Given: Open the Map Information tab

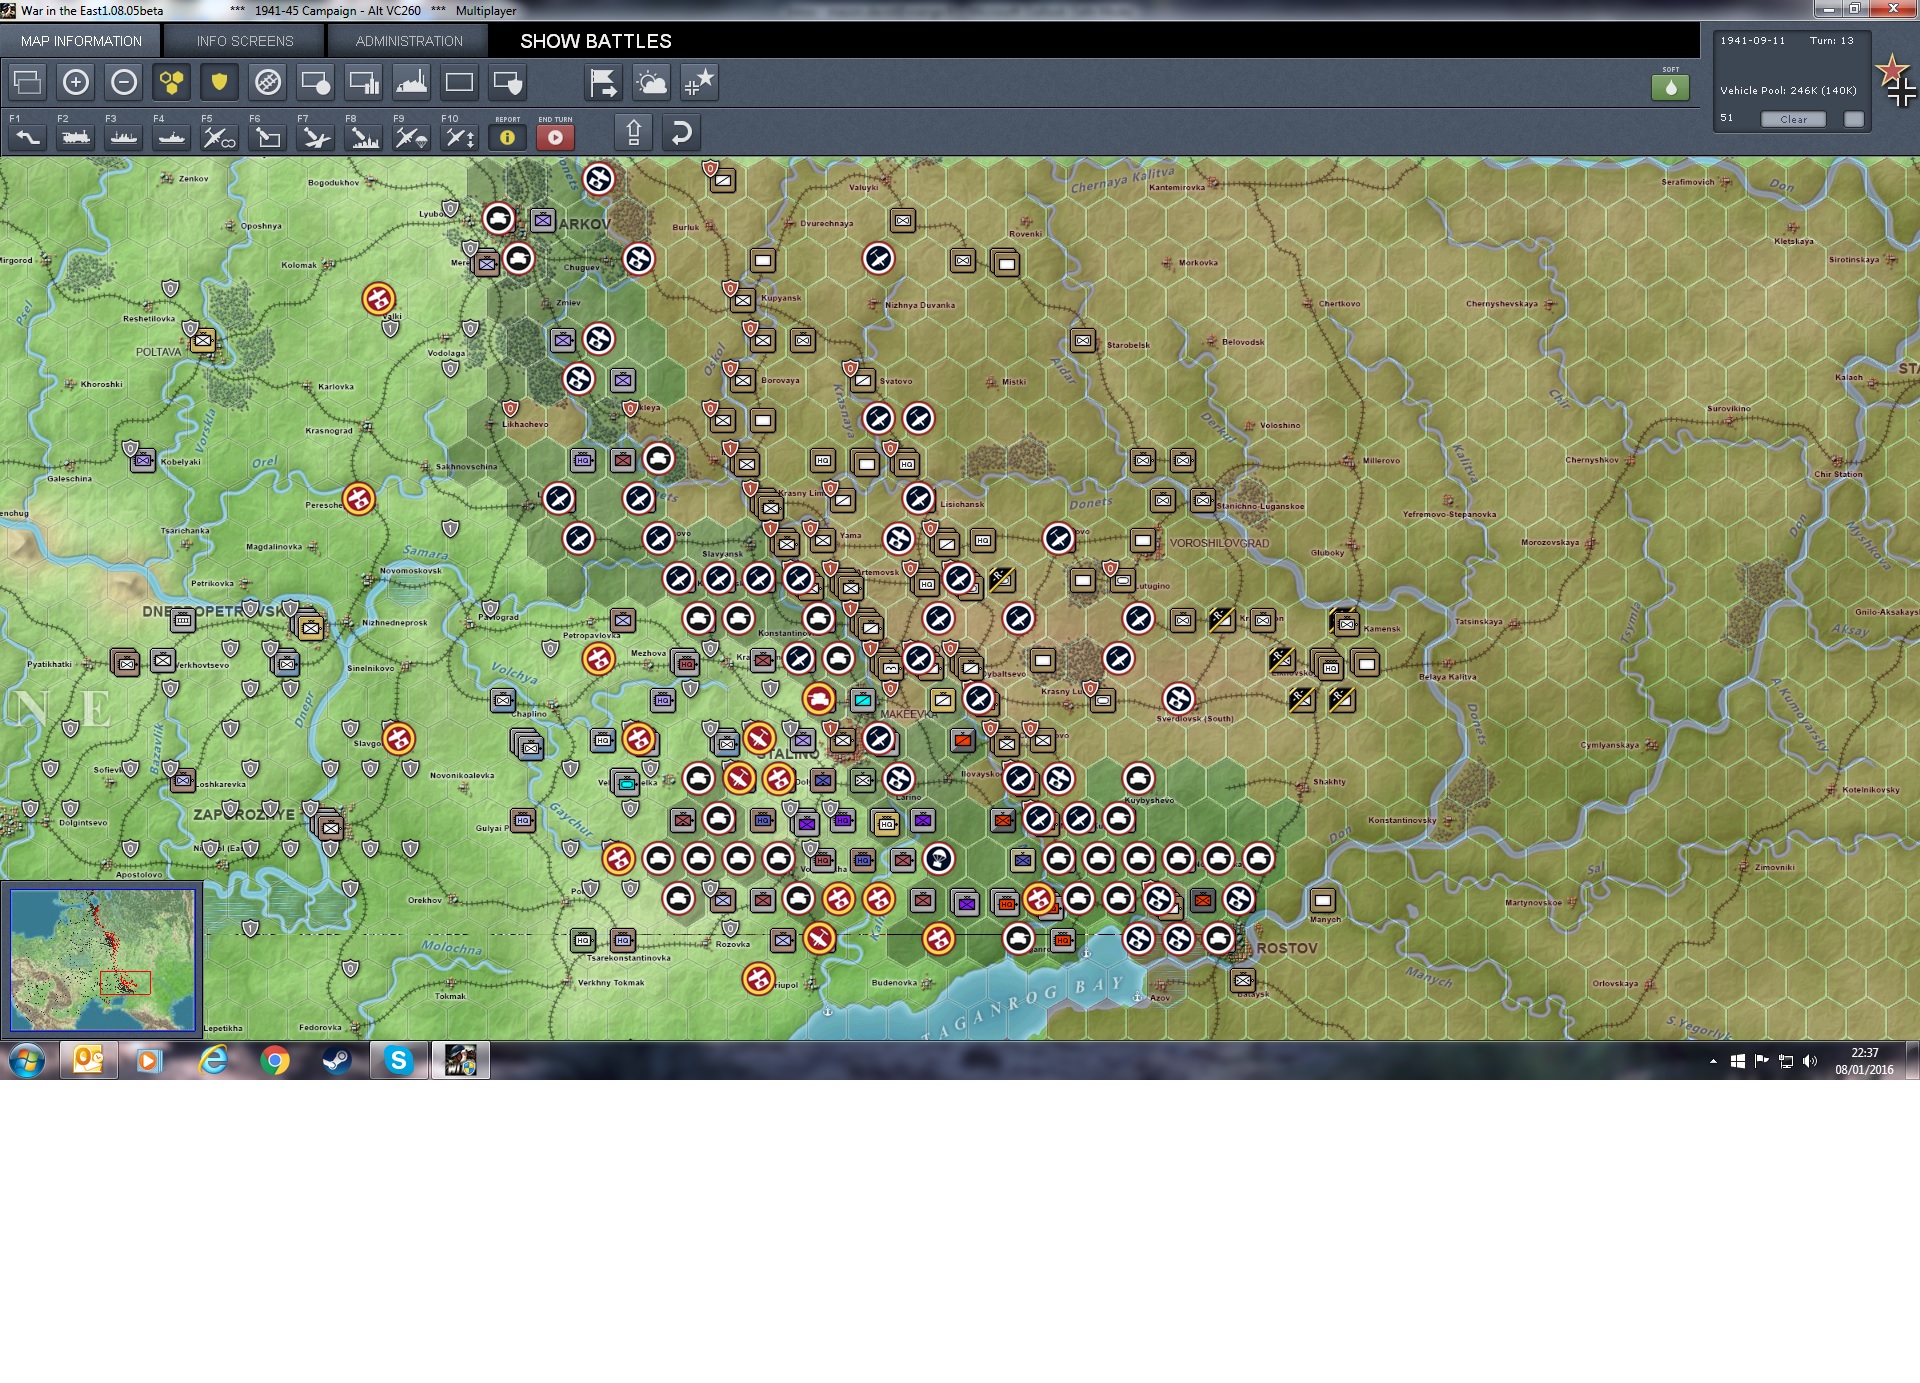Looking at the screenshot, I should (x=81, y=41).
